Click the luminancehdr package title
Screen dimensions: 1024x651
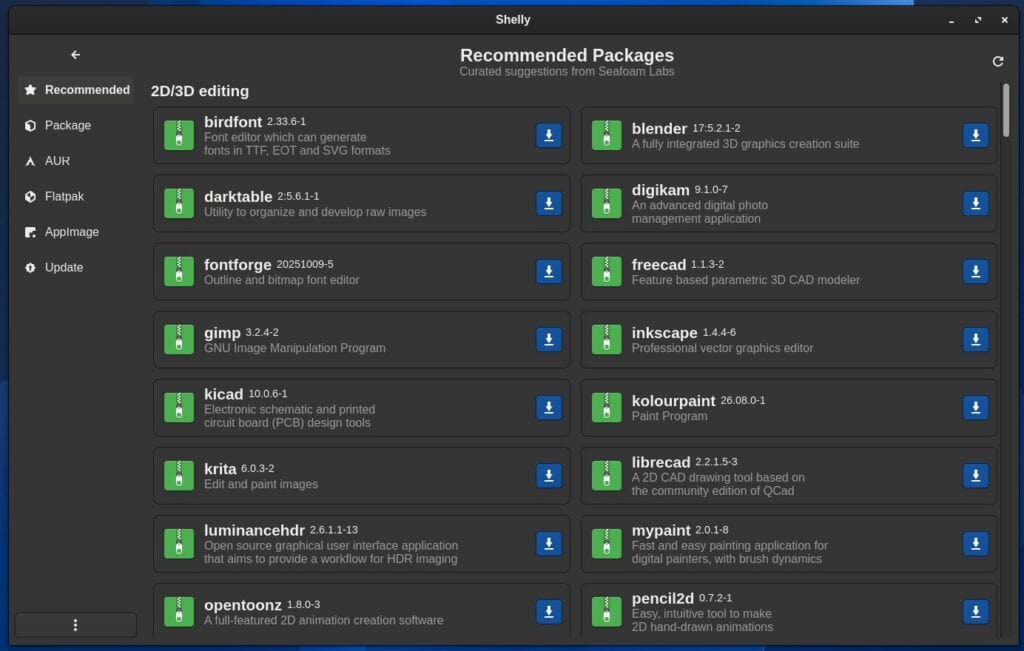[254, 530]
